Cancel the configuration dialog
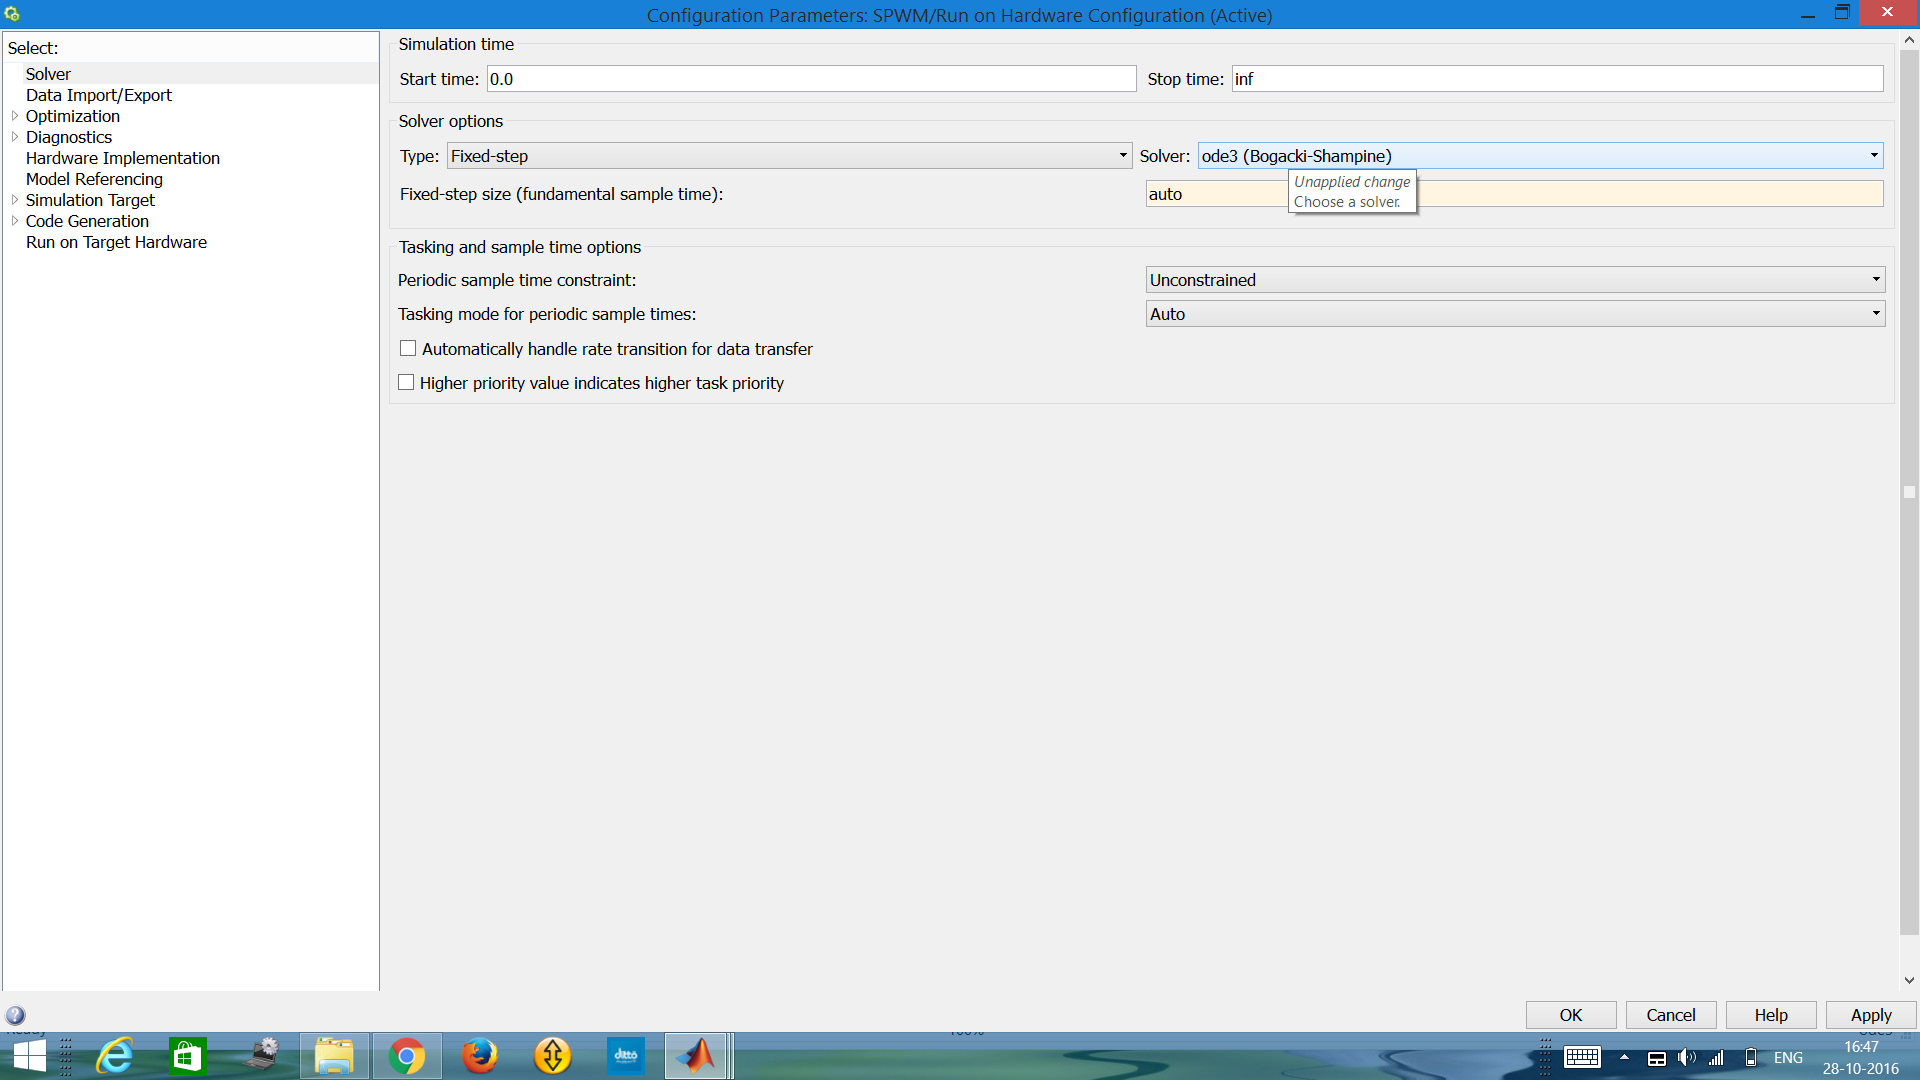Screen dimensions: 1920x1080 coord(1670,1014)
